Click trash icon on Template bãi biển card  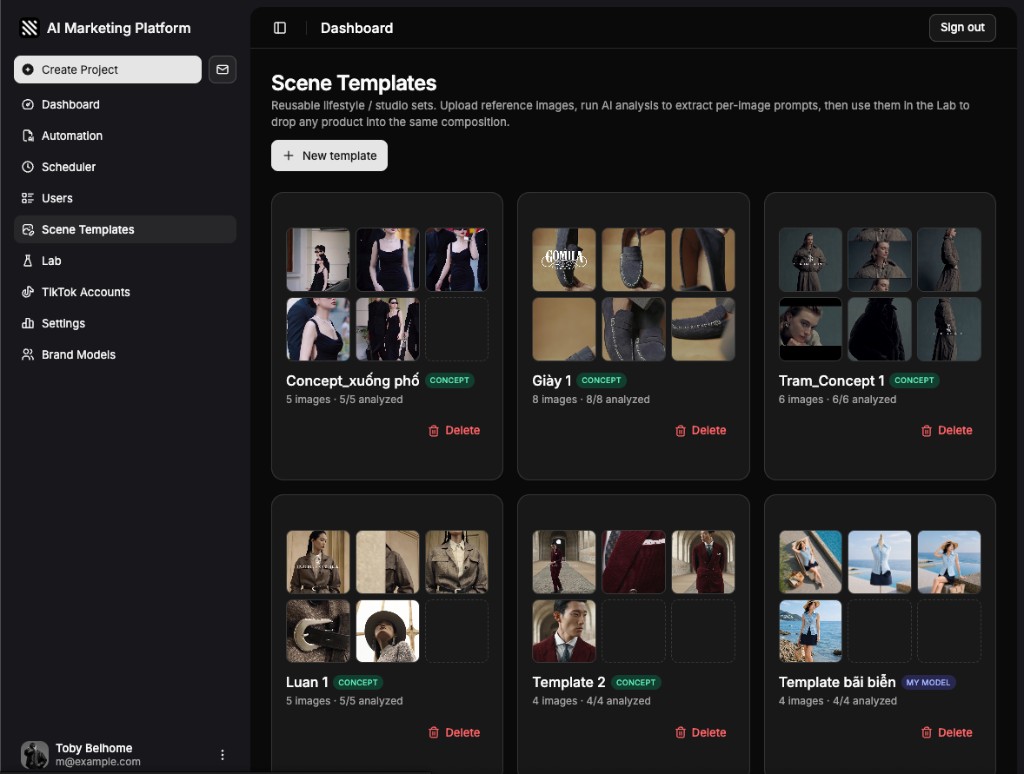point(926,732)
